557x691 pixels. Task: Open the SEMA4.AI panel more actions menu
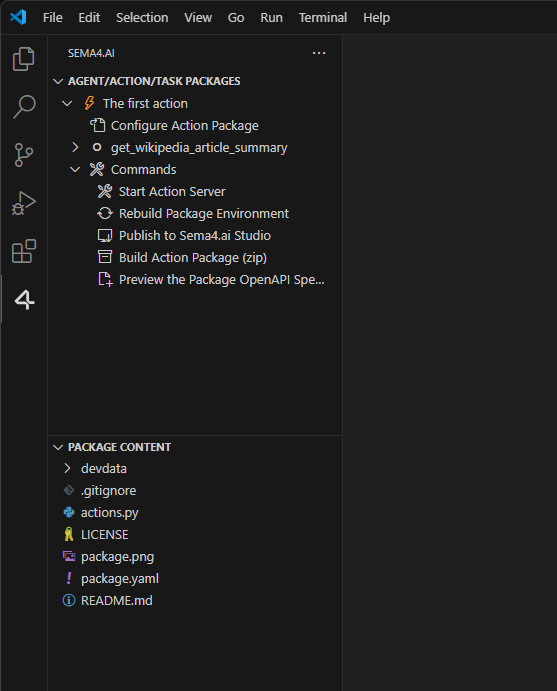(x=319, y=53)
